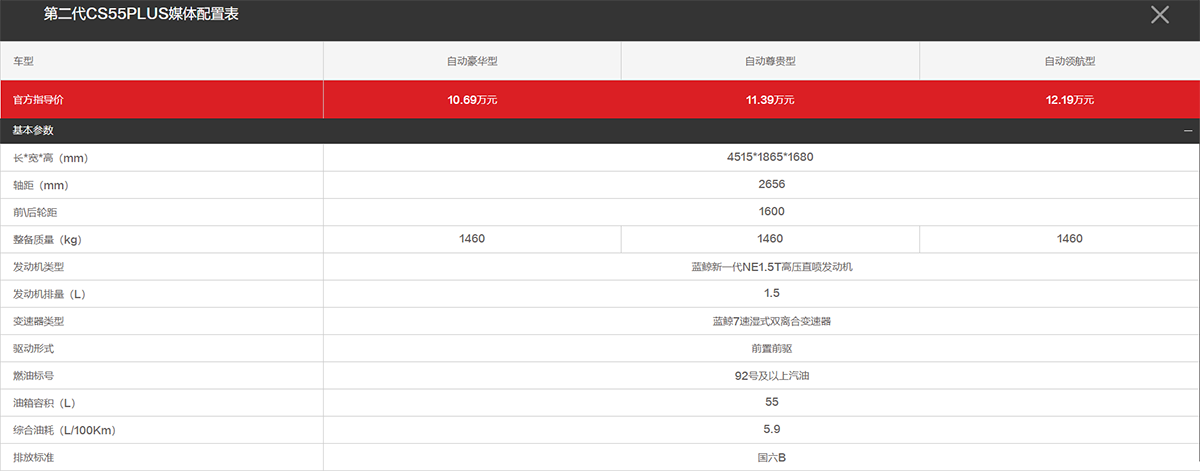The width and height of the screenshot is (1200, 471).
Task: Select the 自动尊贵型 column header
Action: pos(770,61)
